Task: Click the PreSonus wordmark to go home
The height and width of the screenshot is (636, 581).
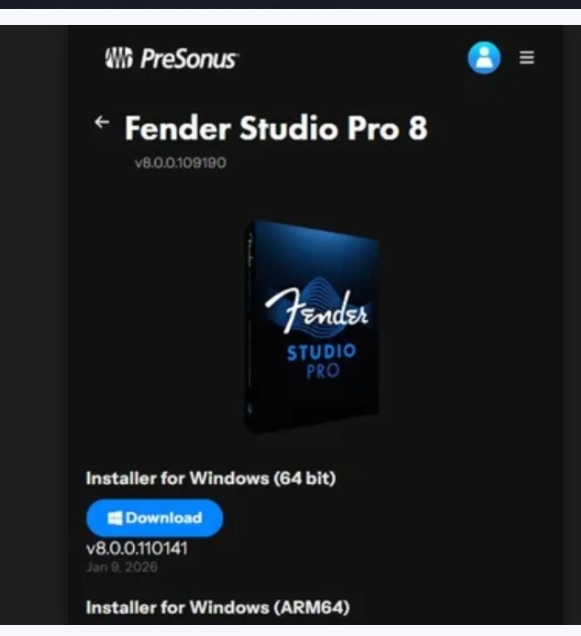Action: click(x=190, y=59)
